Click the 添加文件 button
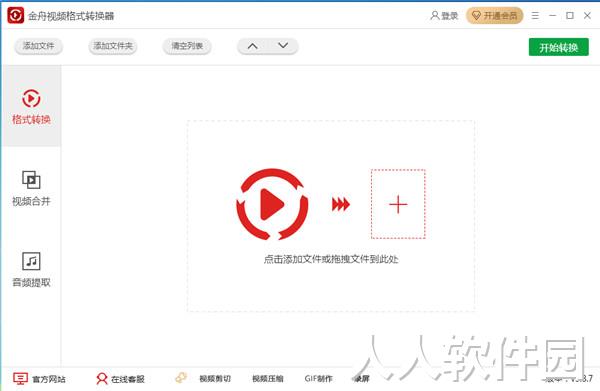600x391 pixels. (x=38, y=46)
